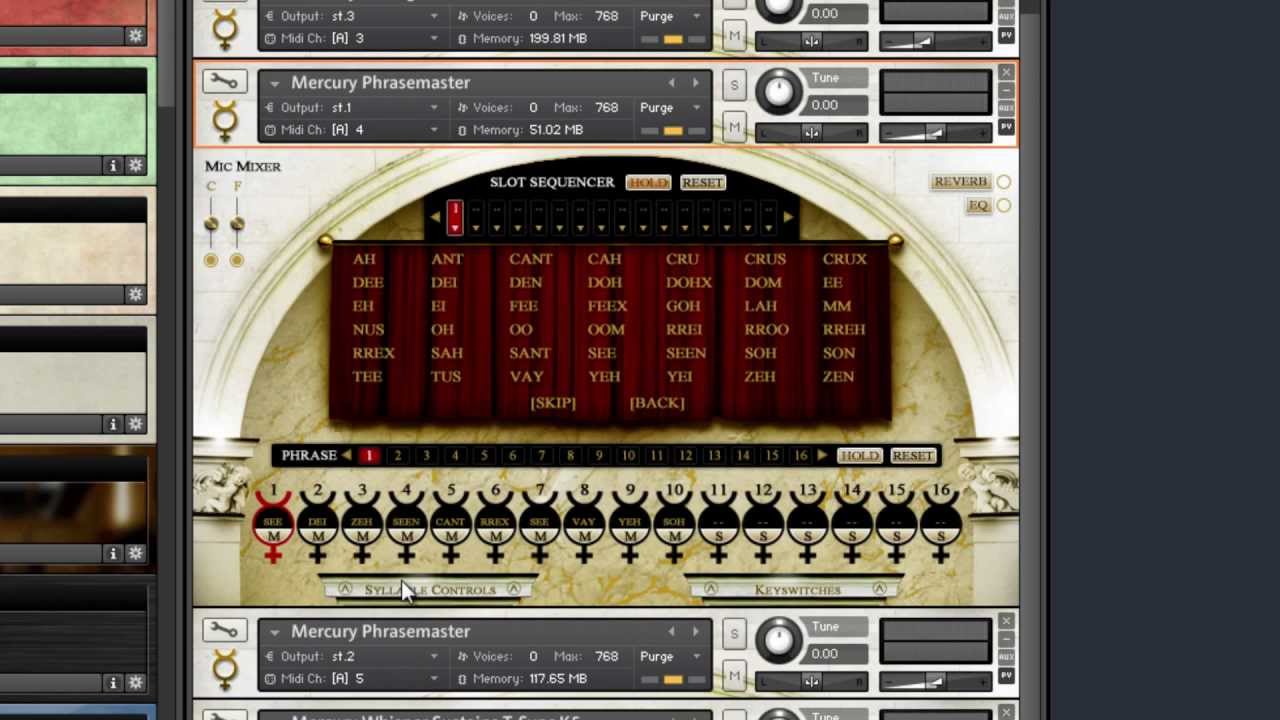Click the settings gear on the green thumbnail
The height and width of the screenshot is (720, 1280).
click(135, 165)
